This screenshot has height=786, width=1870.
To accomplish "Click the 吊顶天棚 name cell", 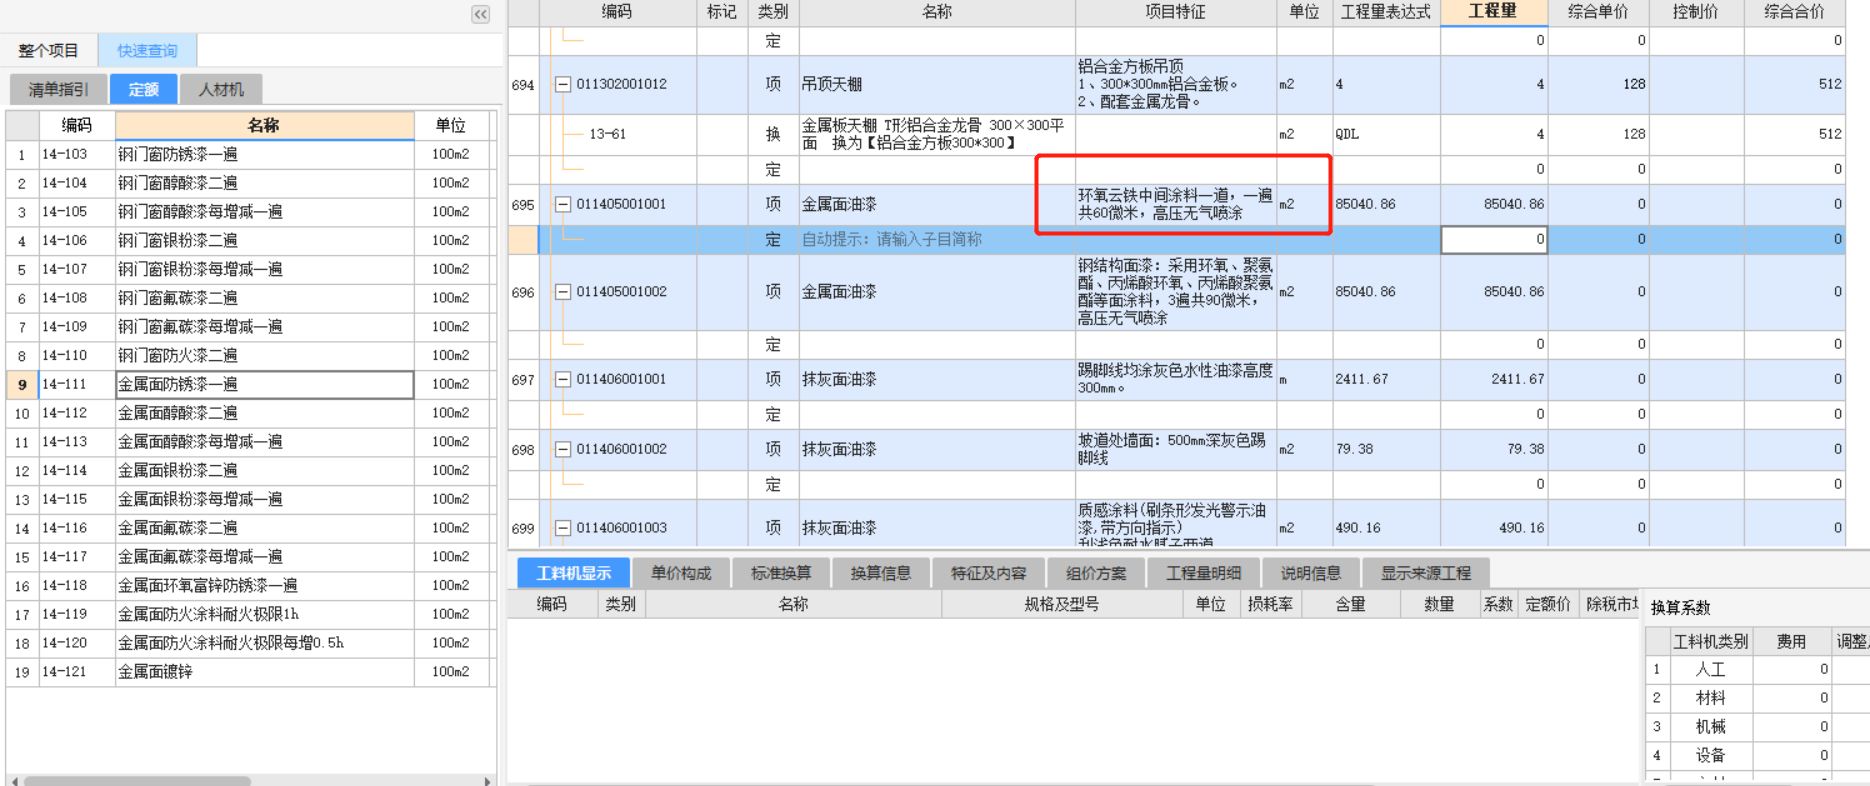I will (937, 84).
